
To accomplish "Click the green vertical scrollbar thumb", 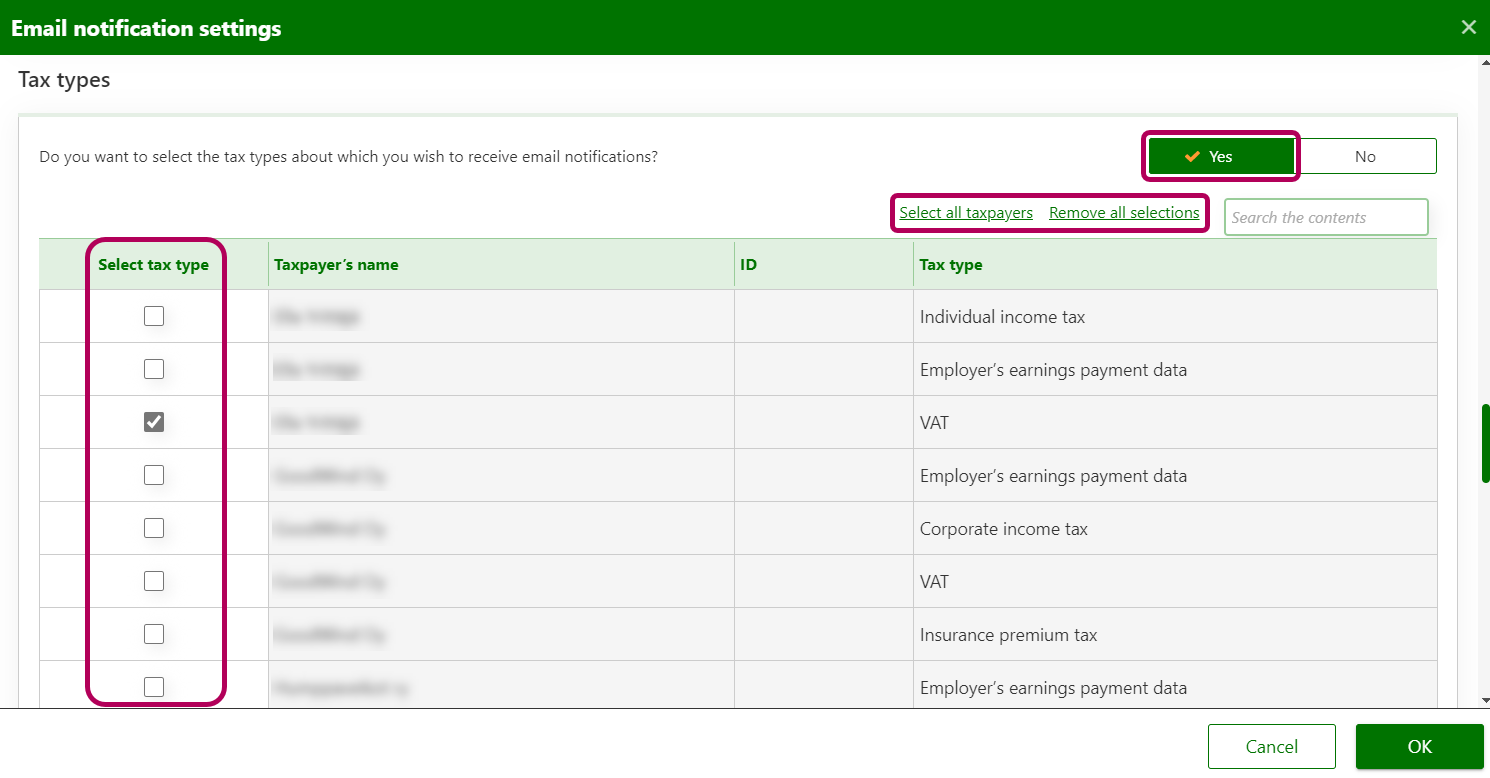I will pyautogui.click(x=1485, y=442).
